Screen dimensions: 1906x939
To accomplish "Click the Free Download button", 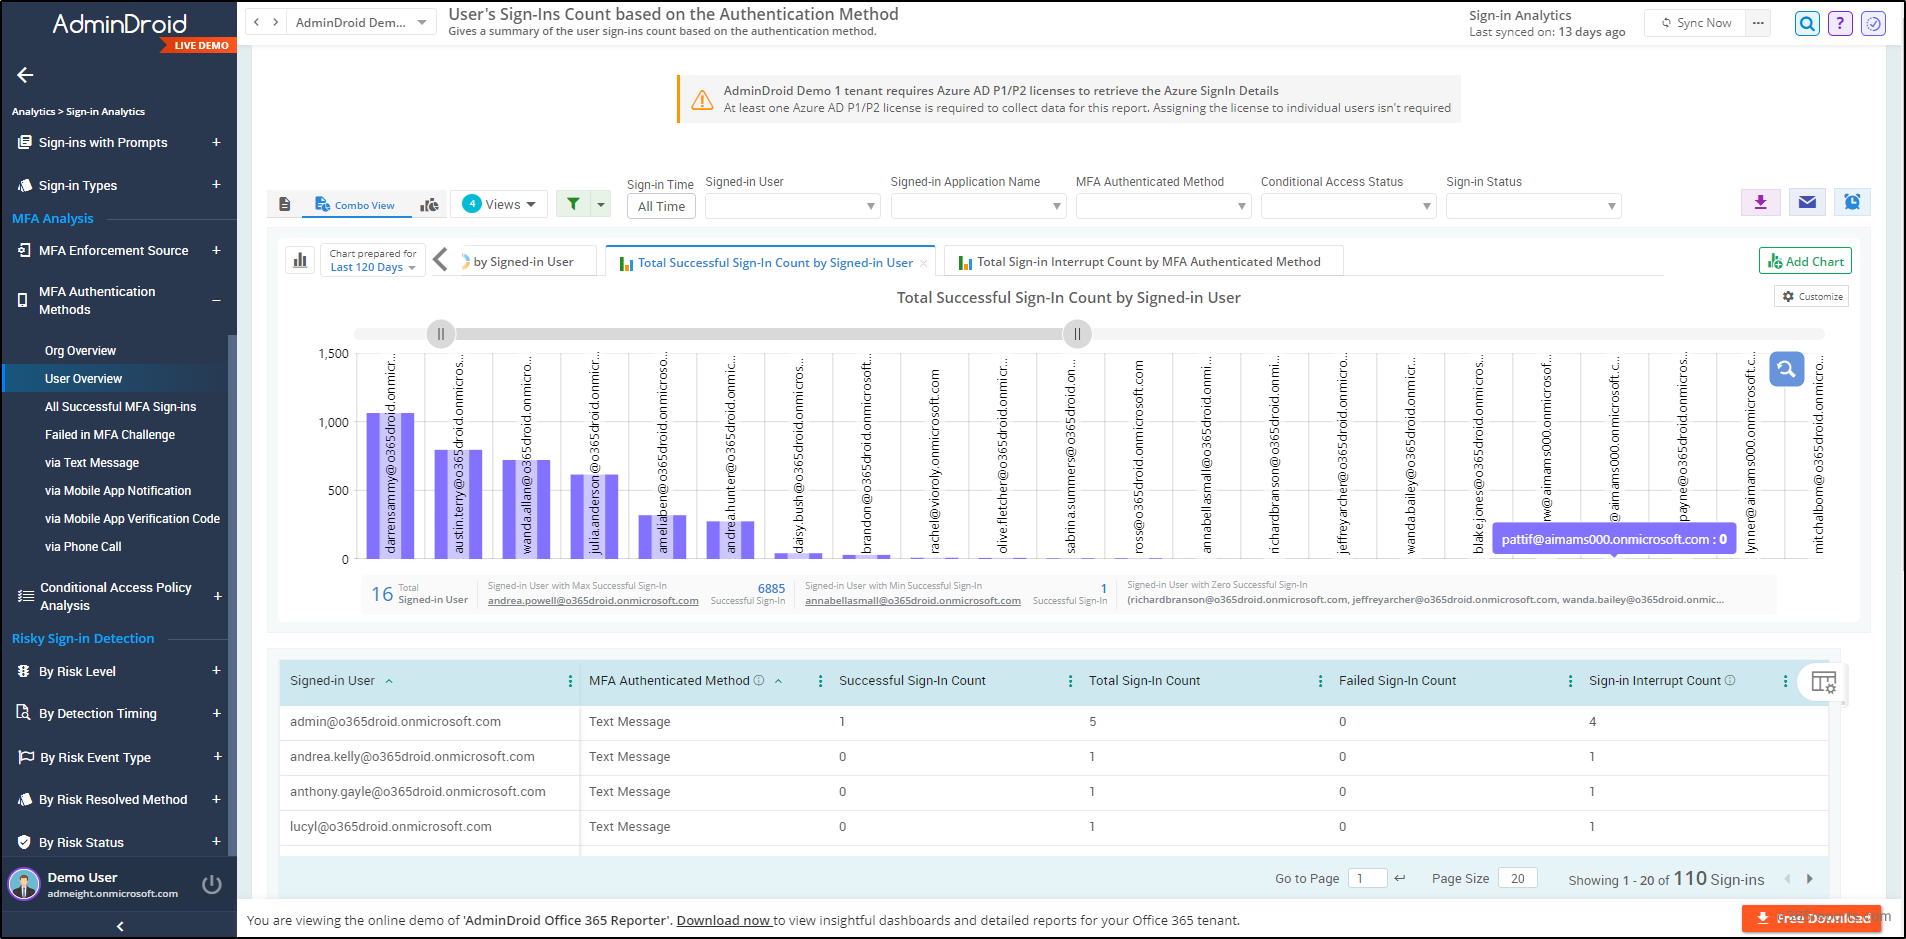I will (1812, 918).
